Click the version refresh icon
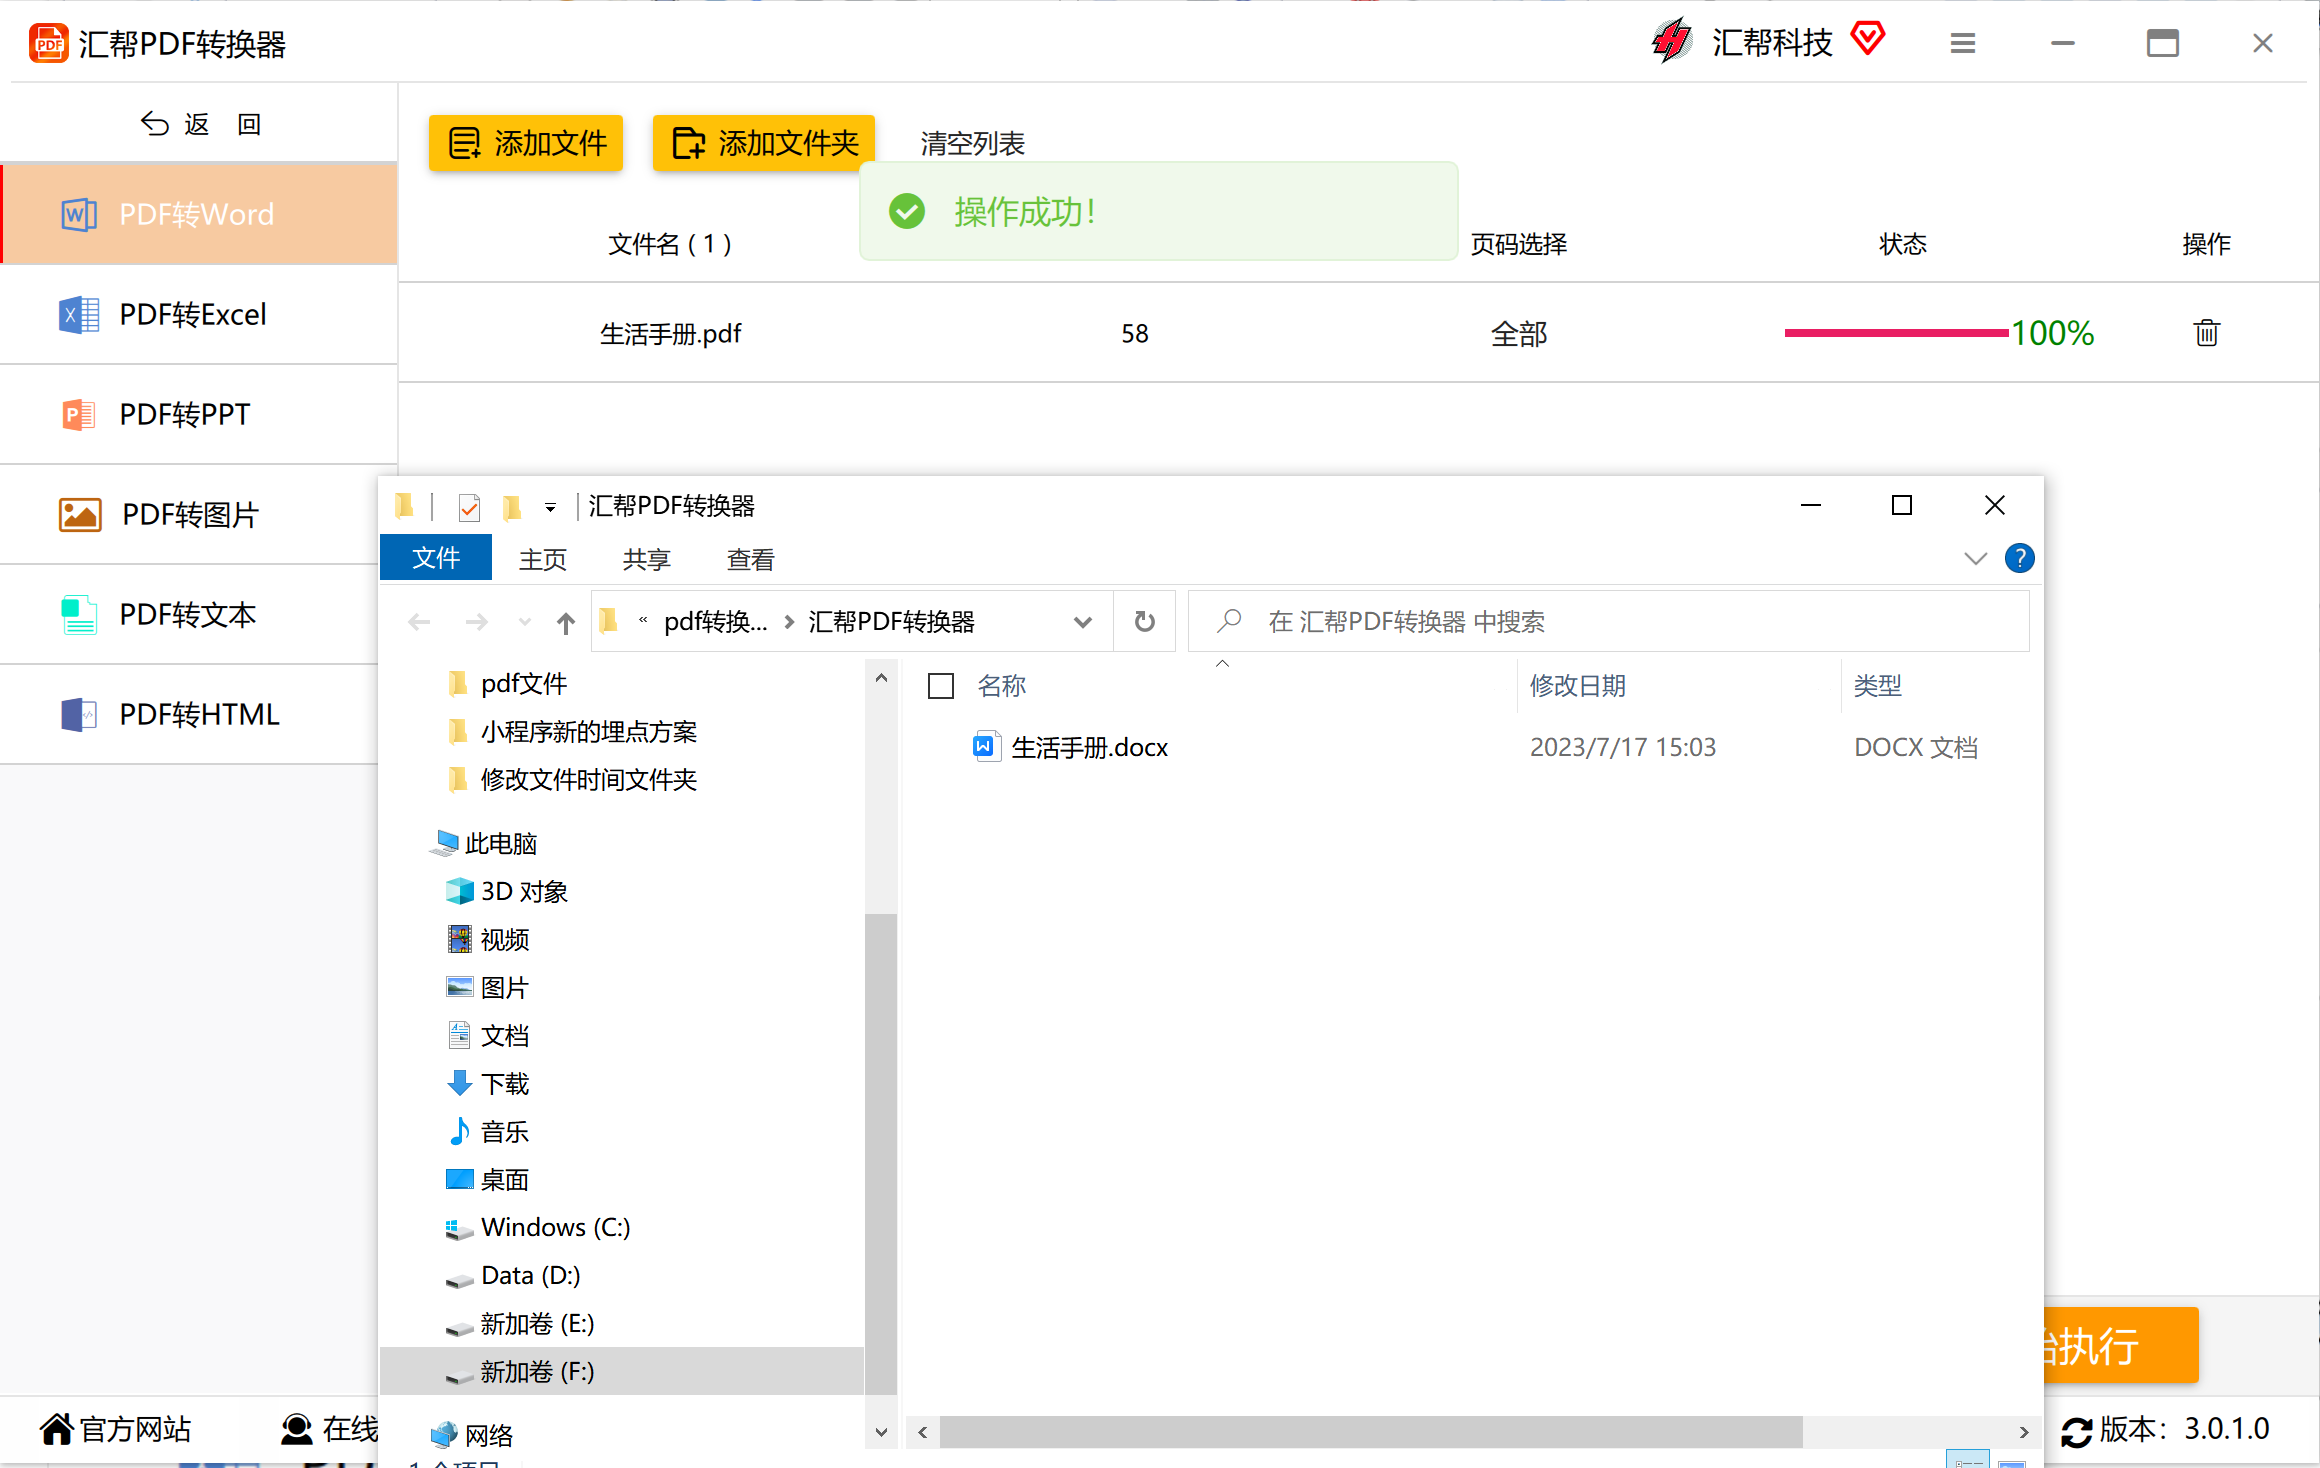 point(2076,1432)
